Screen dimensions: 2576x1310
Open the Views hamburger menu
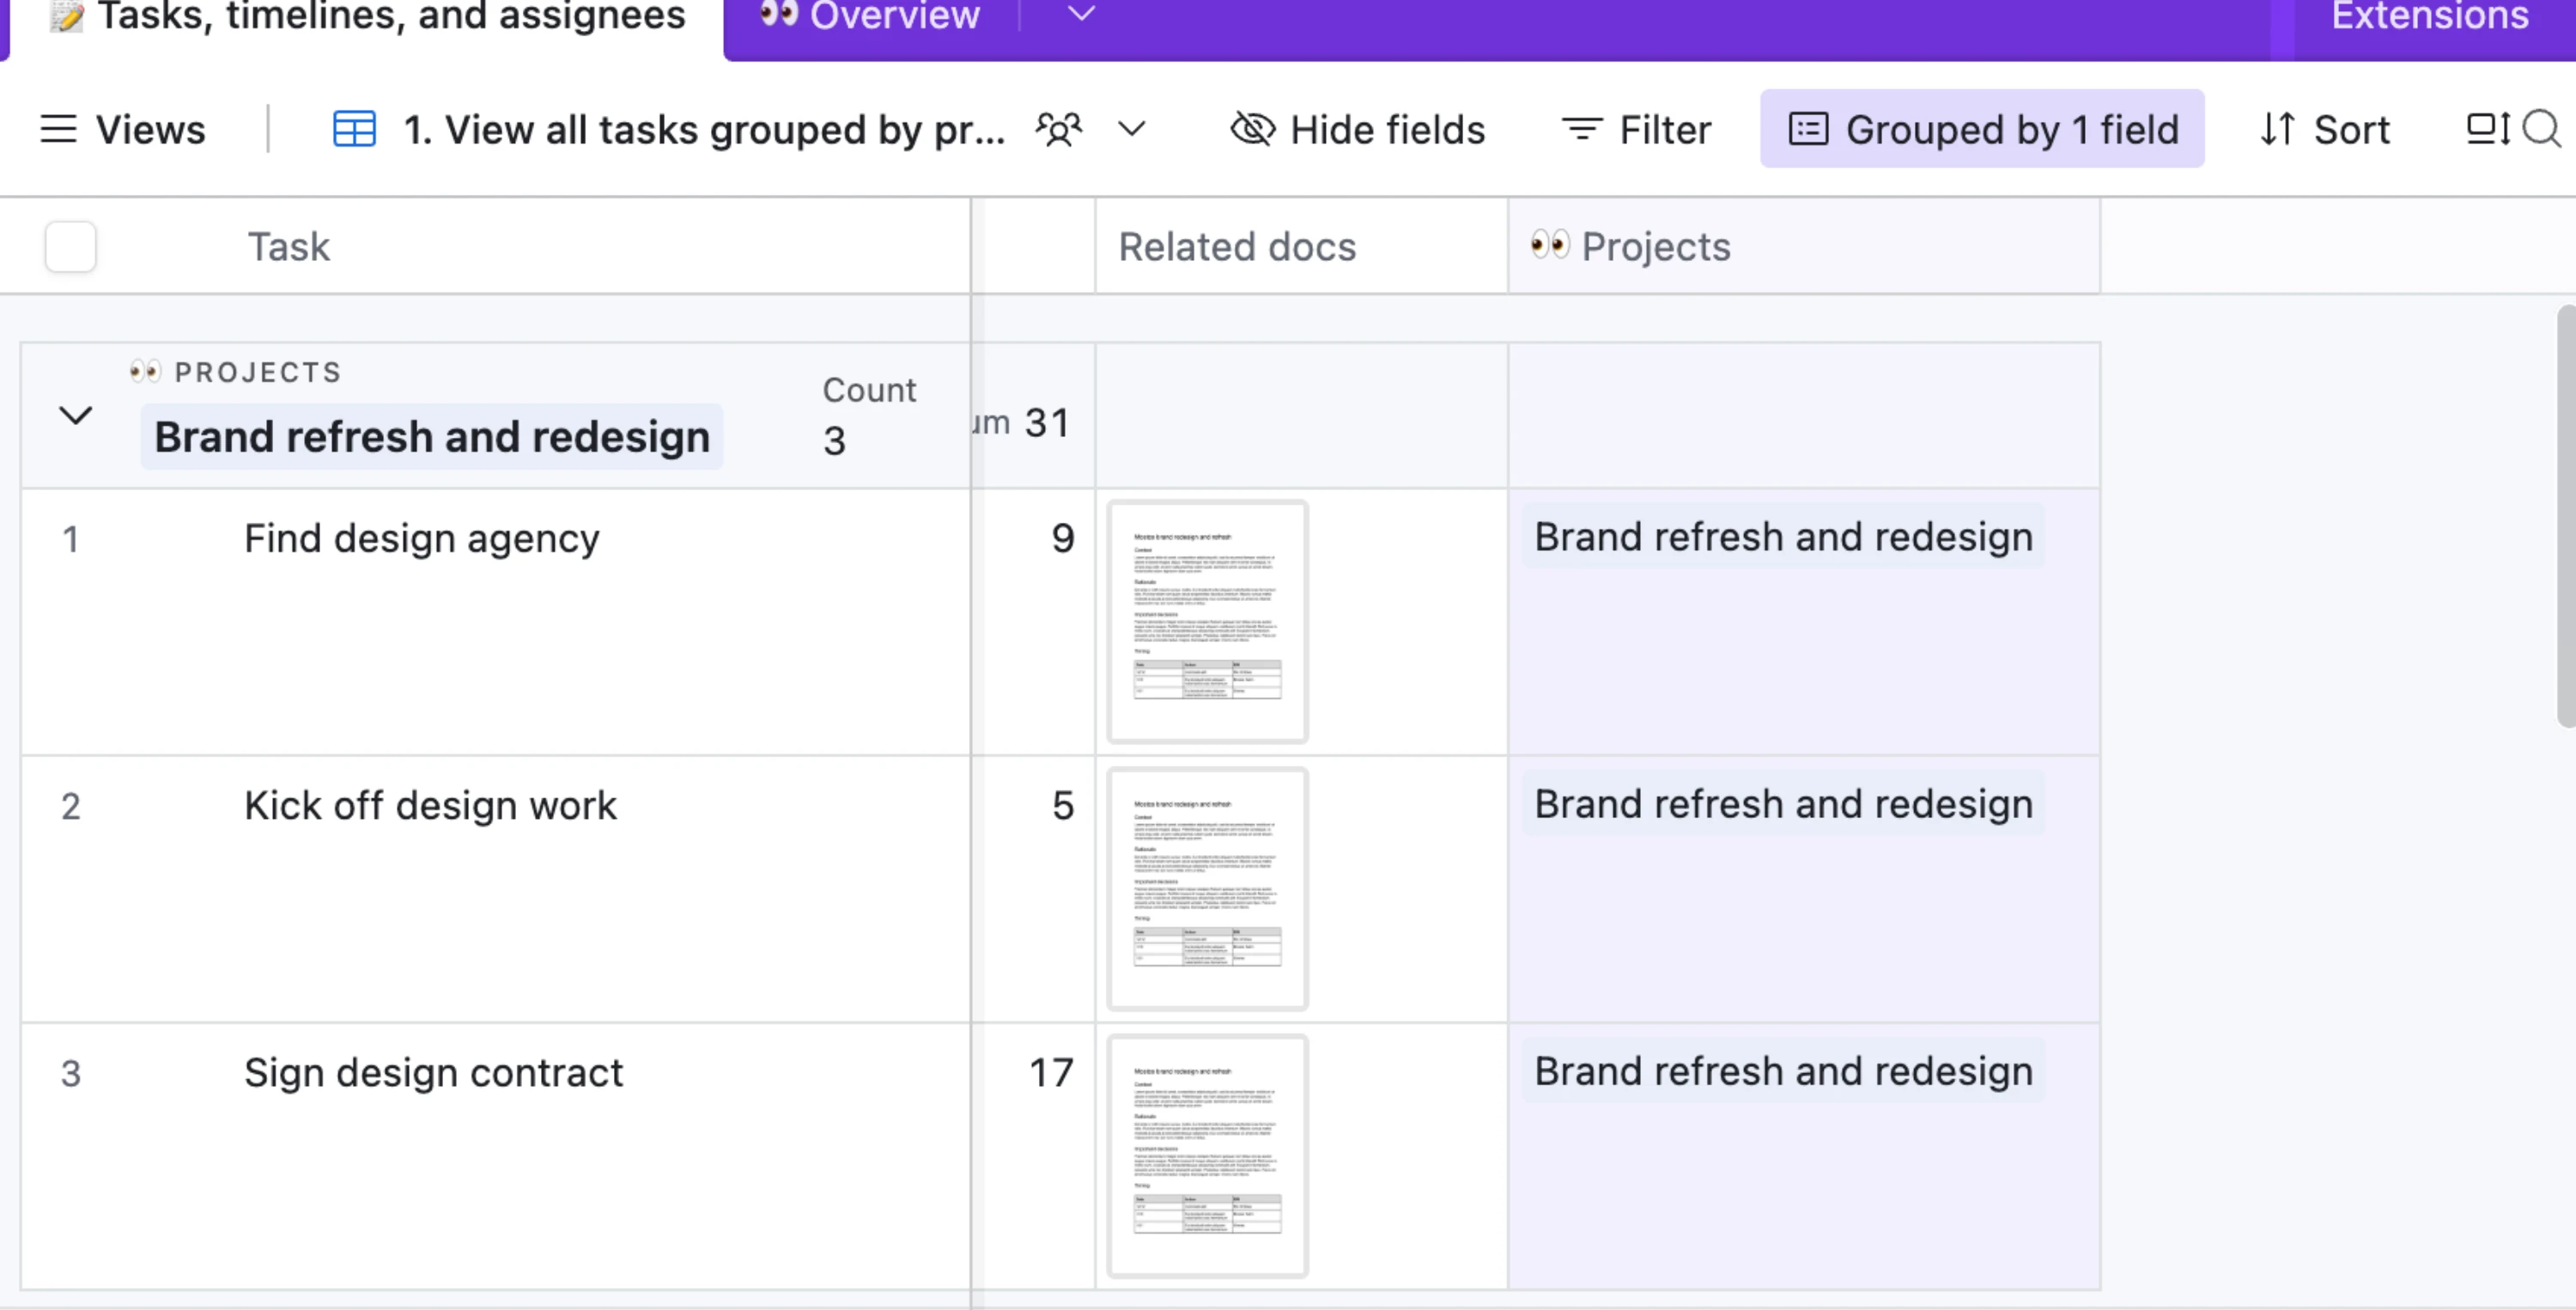(x=58, y=129)
